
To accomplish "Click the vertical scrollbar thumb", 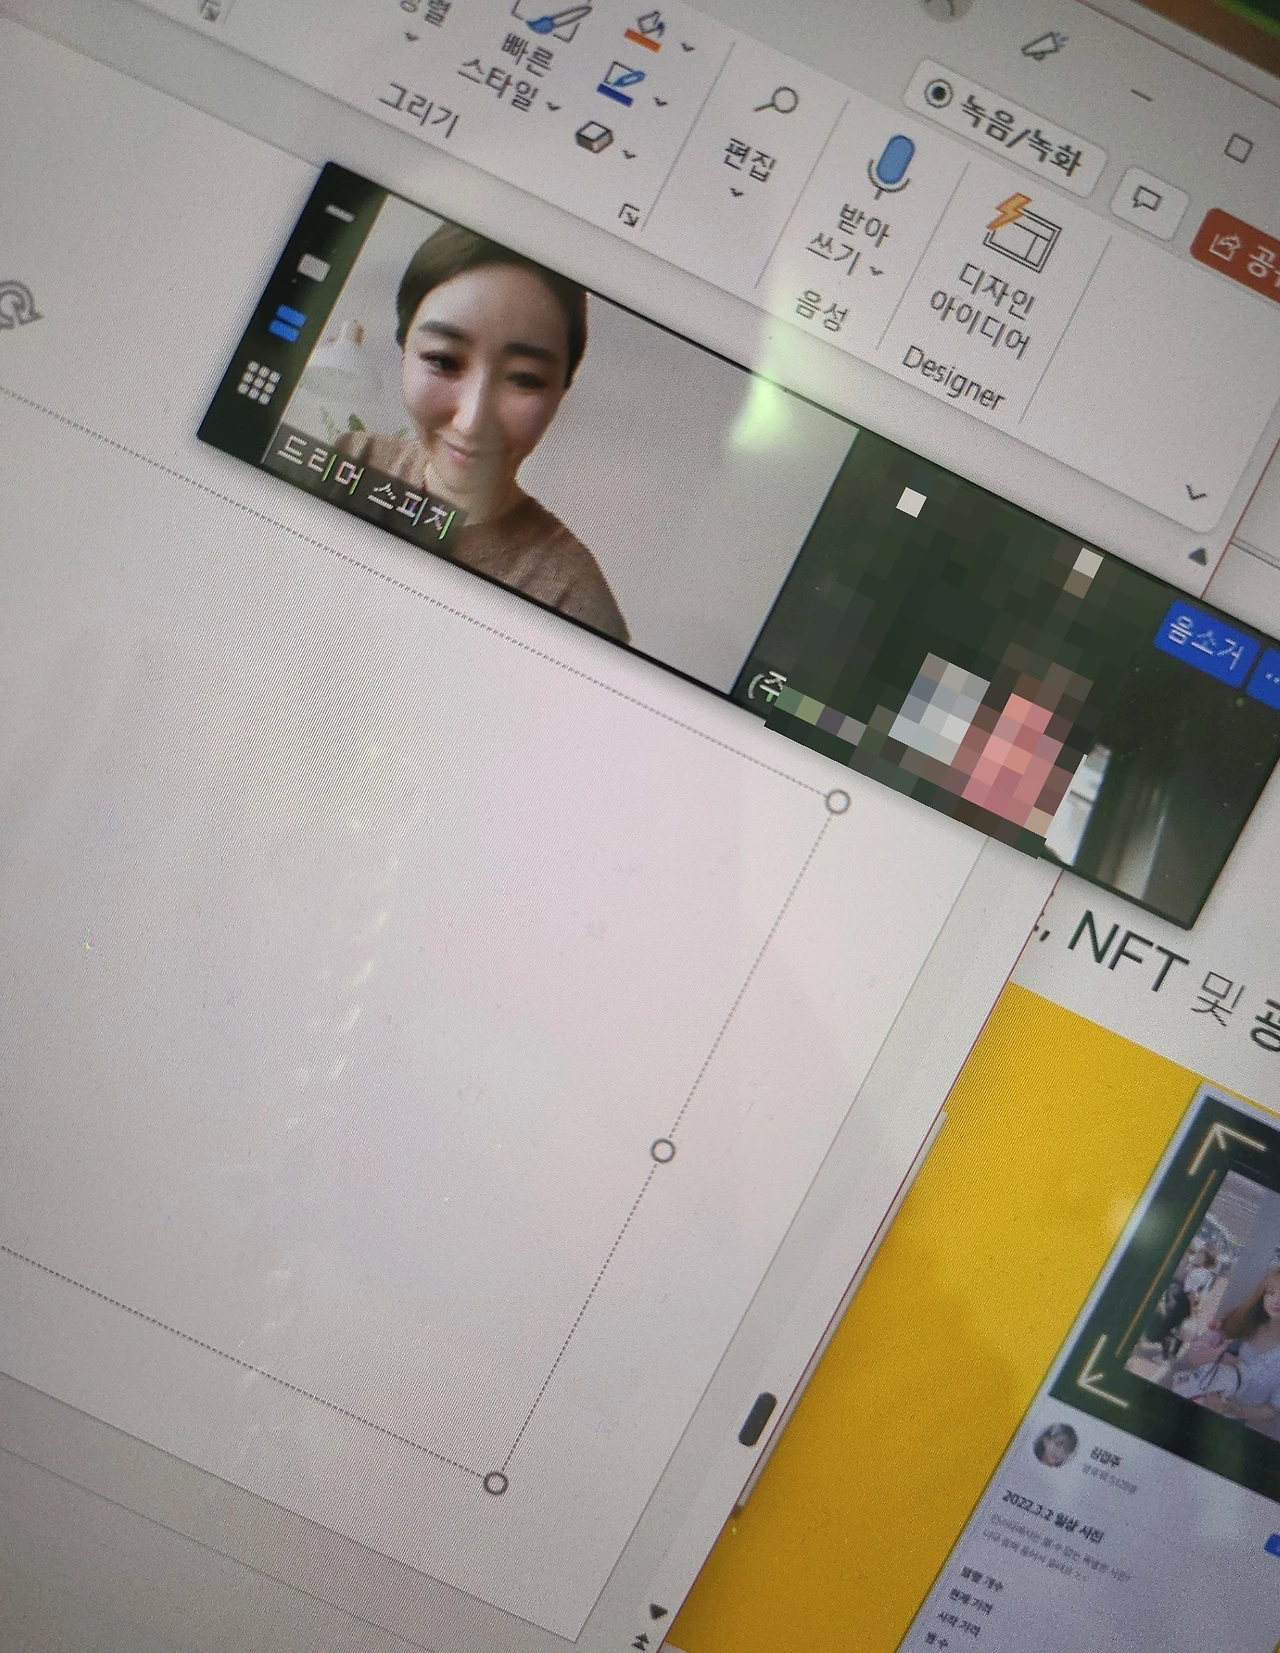I will click(x=759, y=1418).
